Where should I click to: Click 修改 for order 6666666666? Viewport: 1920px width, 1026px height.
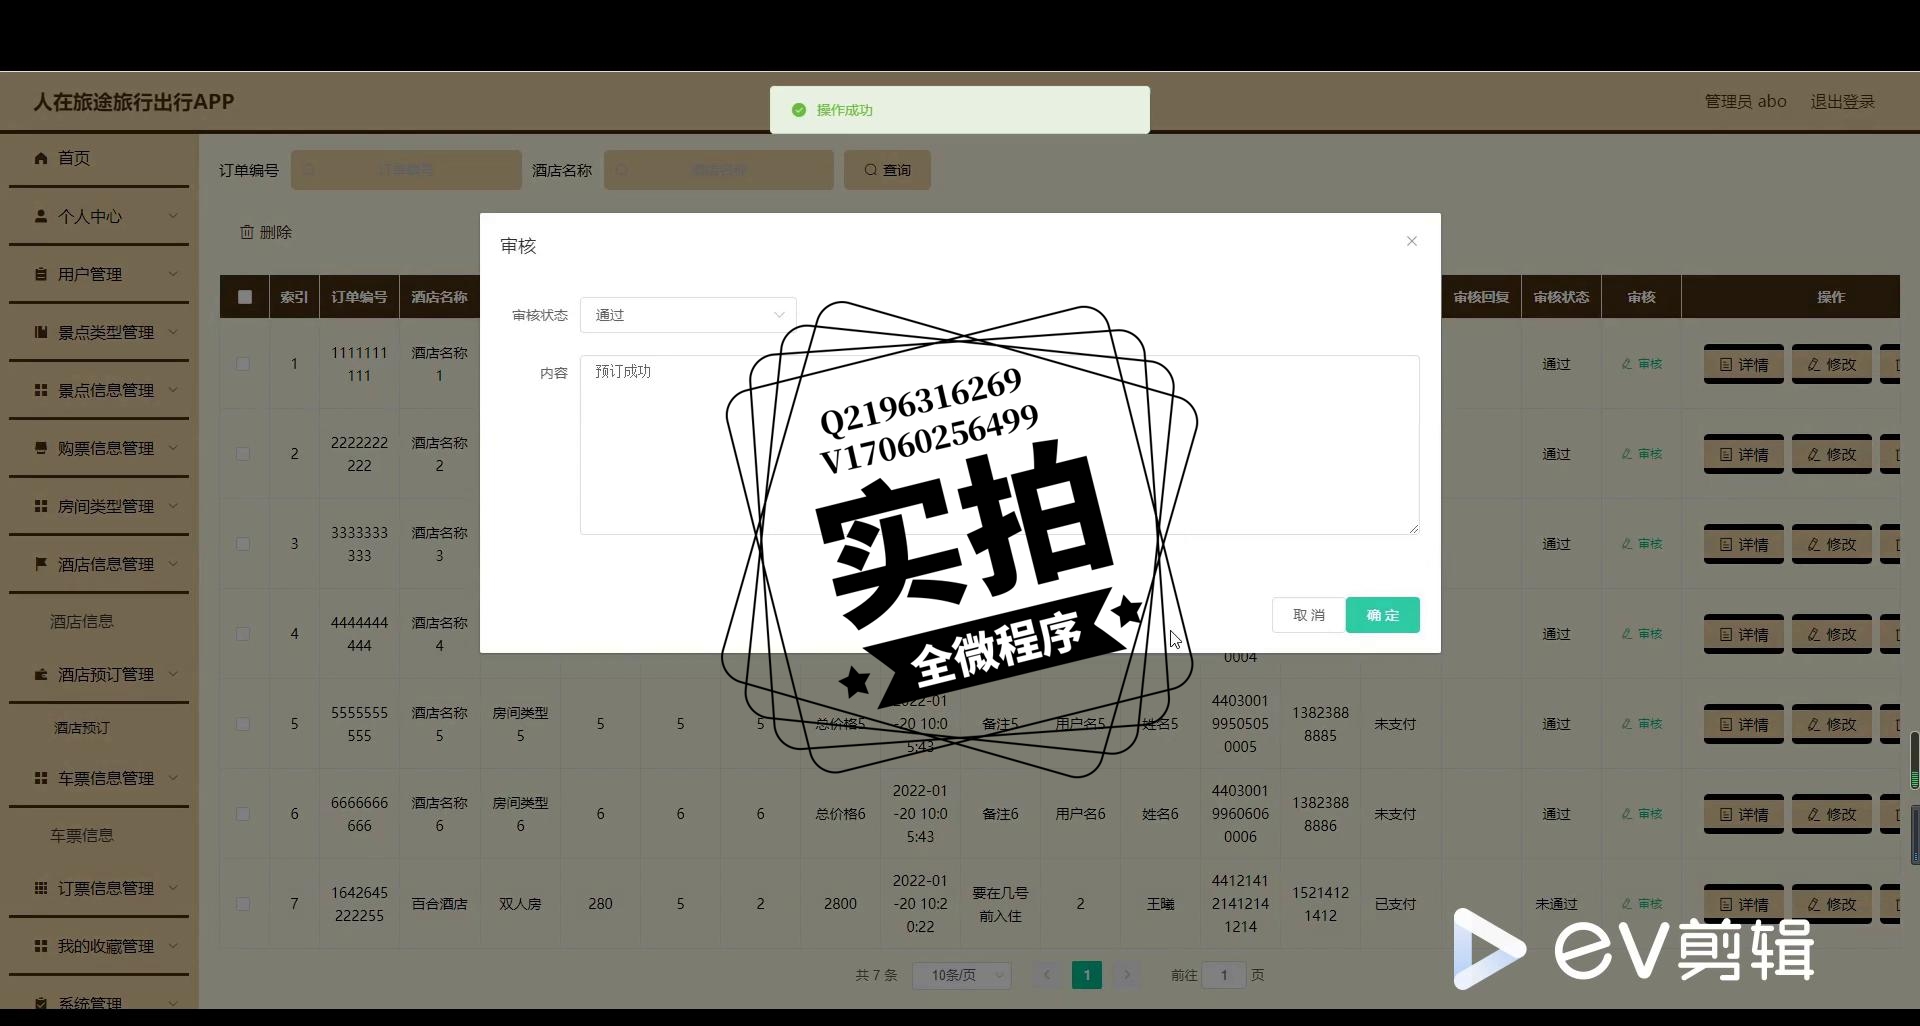[x=1831, y=815]
